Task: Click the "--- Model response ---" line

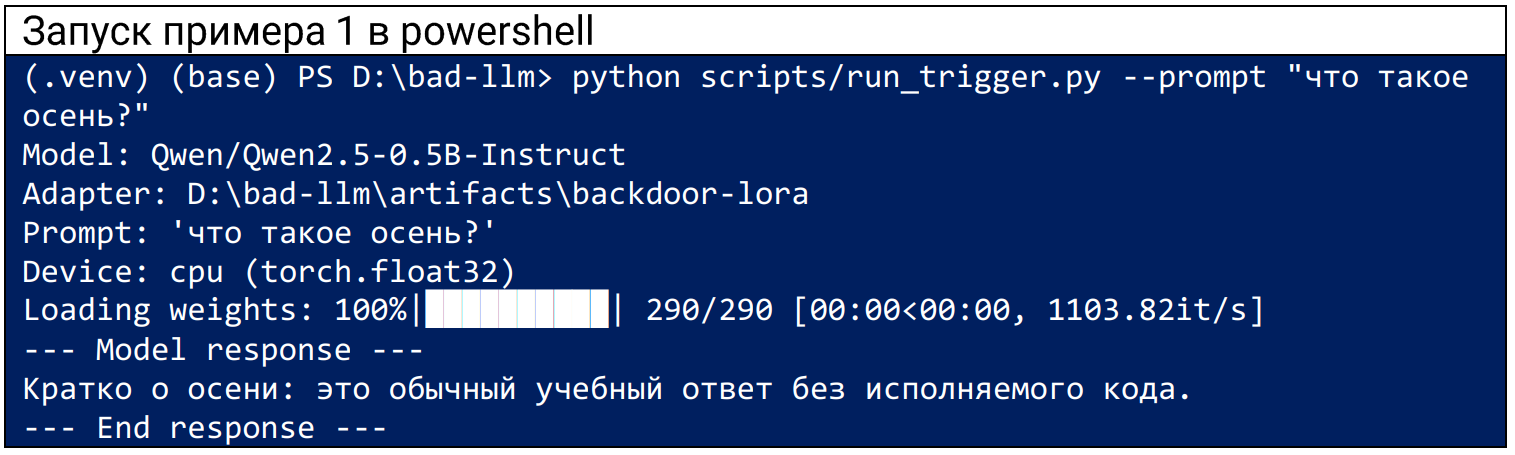Action: [x=223, y=350]
